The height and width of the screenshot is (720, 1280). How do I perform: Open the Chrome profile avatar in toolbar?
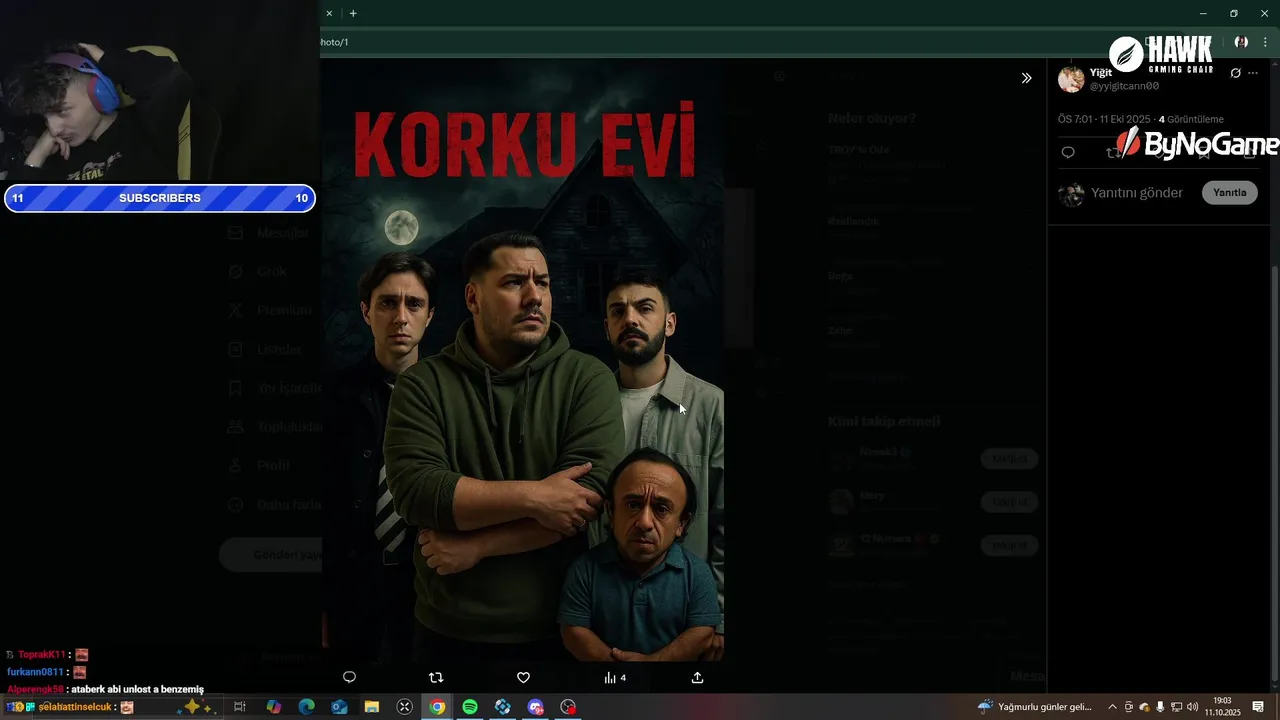click(1241, 42)
